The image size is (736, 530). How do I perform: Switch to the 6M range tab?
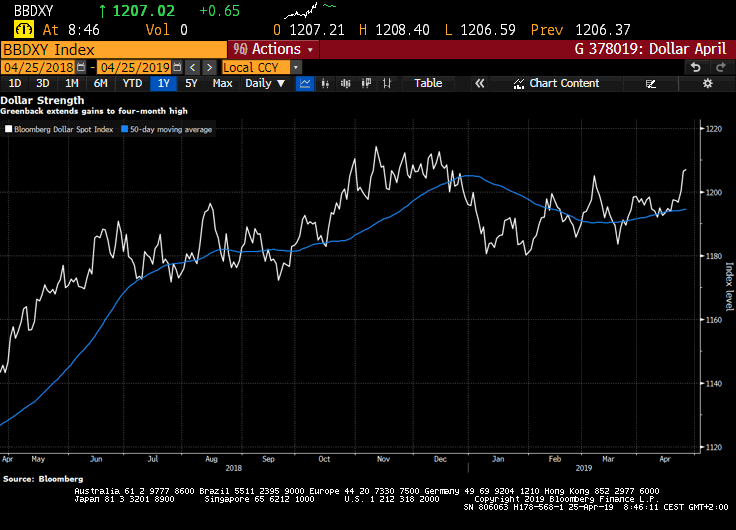pos(100,84)
